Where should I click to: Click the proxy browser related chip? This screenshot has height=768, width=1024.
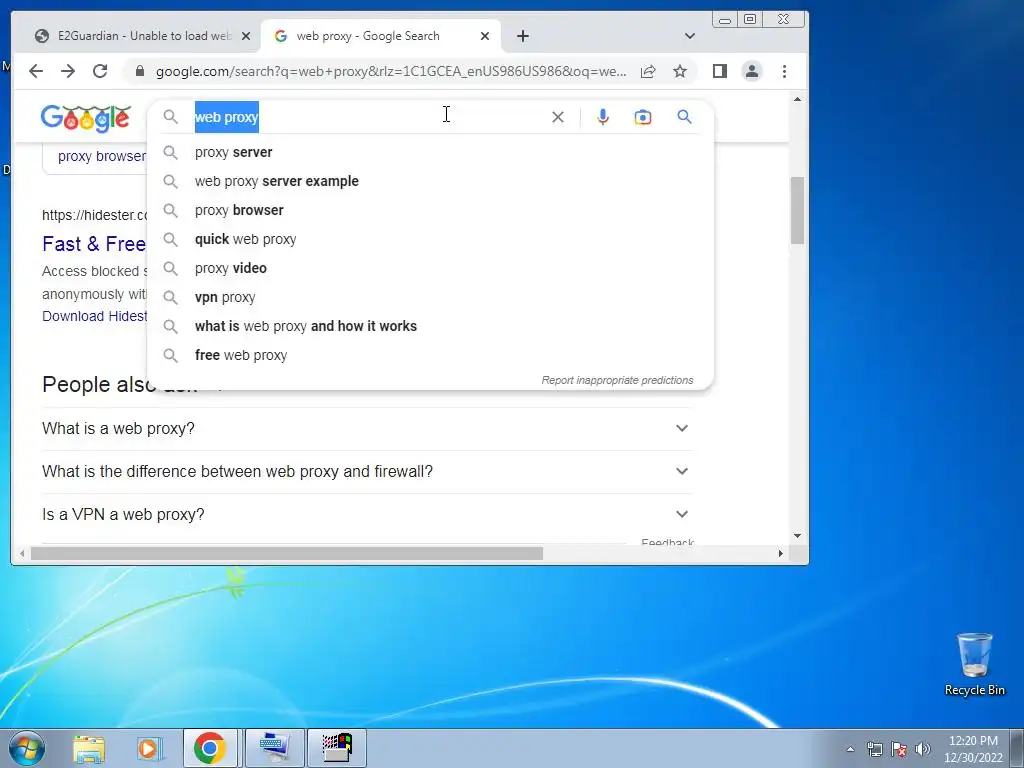[95, 157]
